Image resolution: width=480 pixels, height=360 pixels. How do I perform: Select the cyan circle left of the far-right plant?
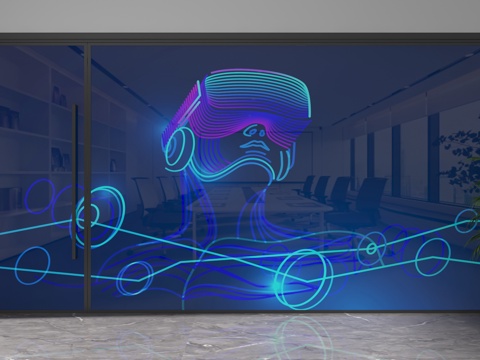click(433, 257)
